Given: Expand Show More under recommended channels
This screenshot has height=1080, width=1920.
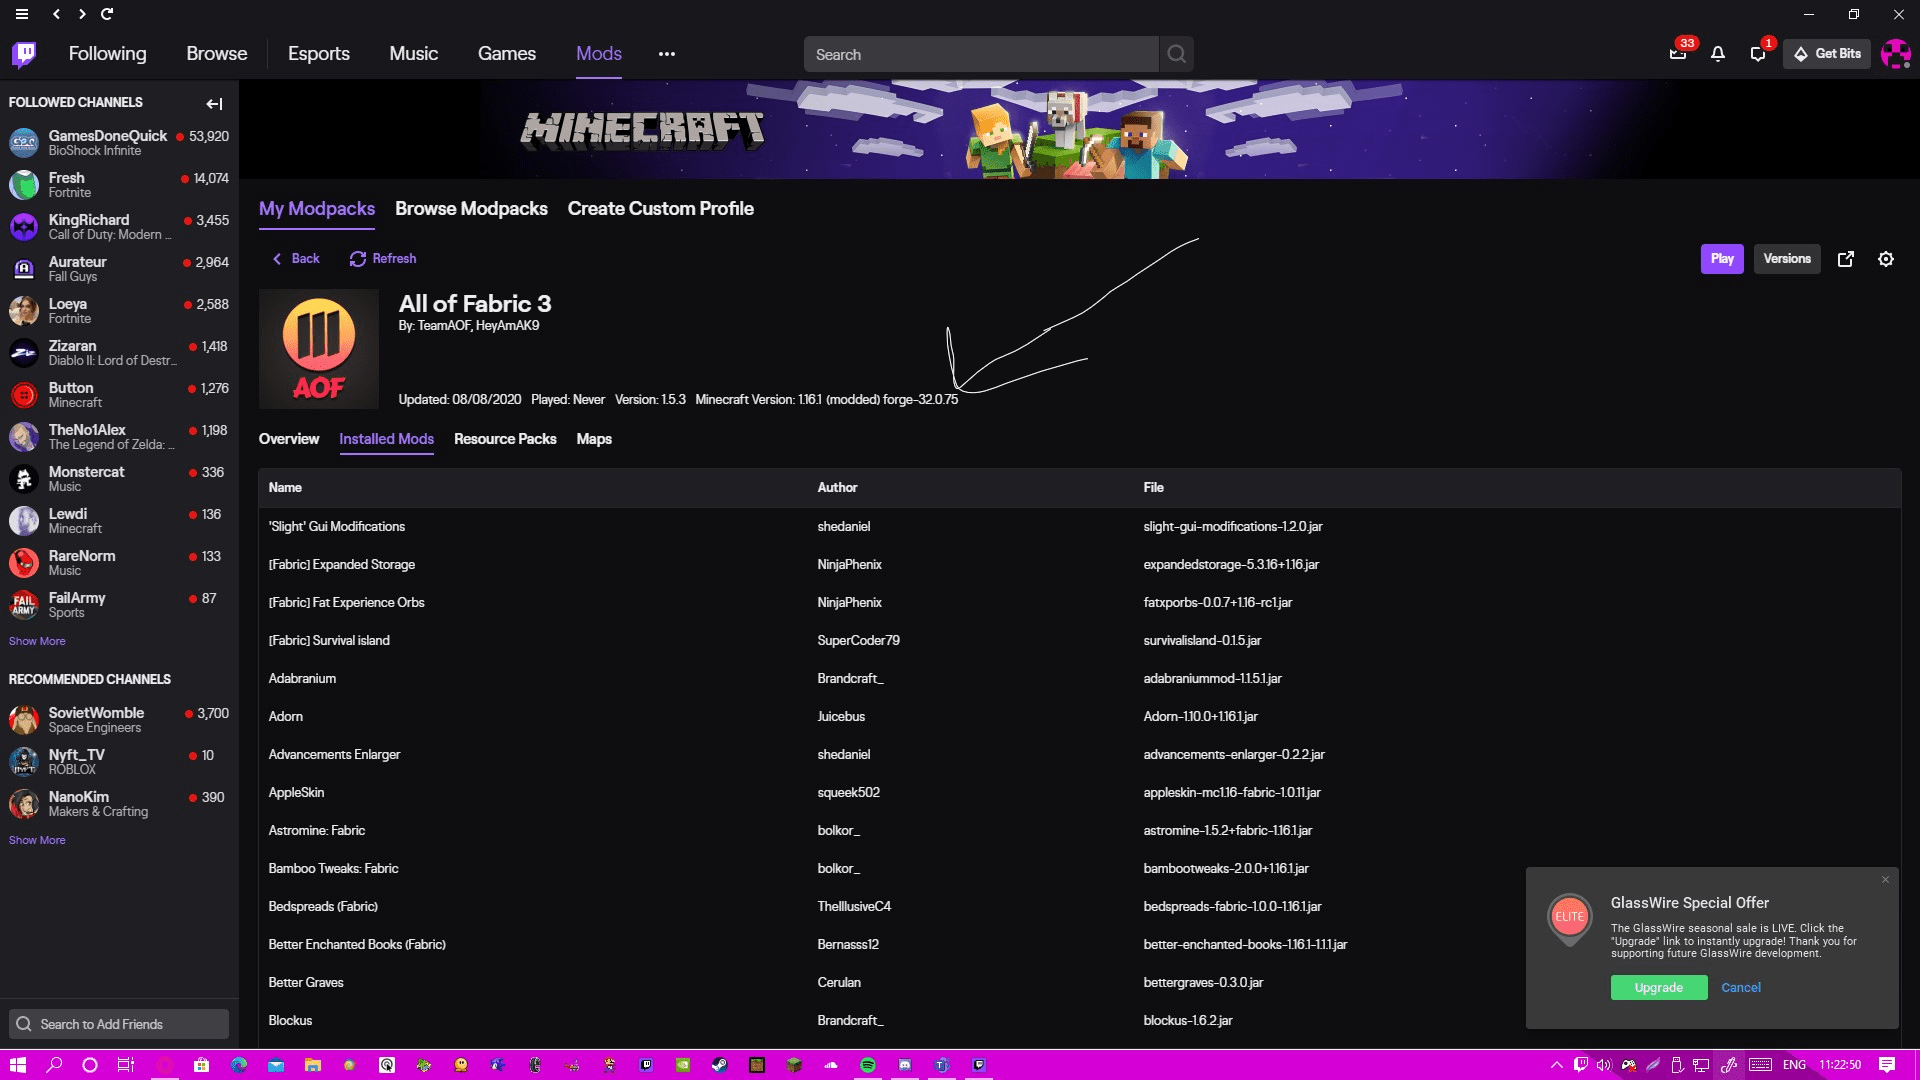Looking at the screenshot, I should pyautogui.click(x=37, y=840).
